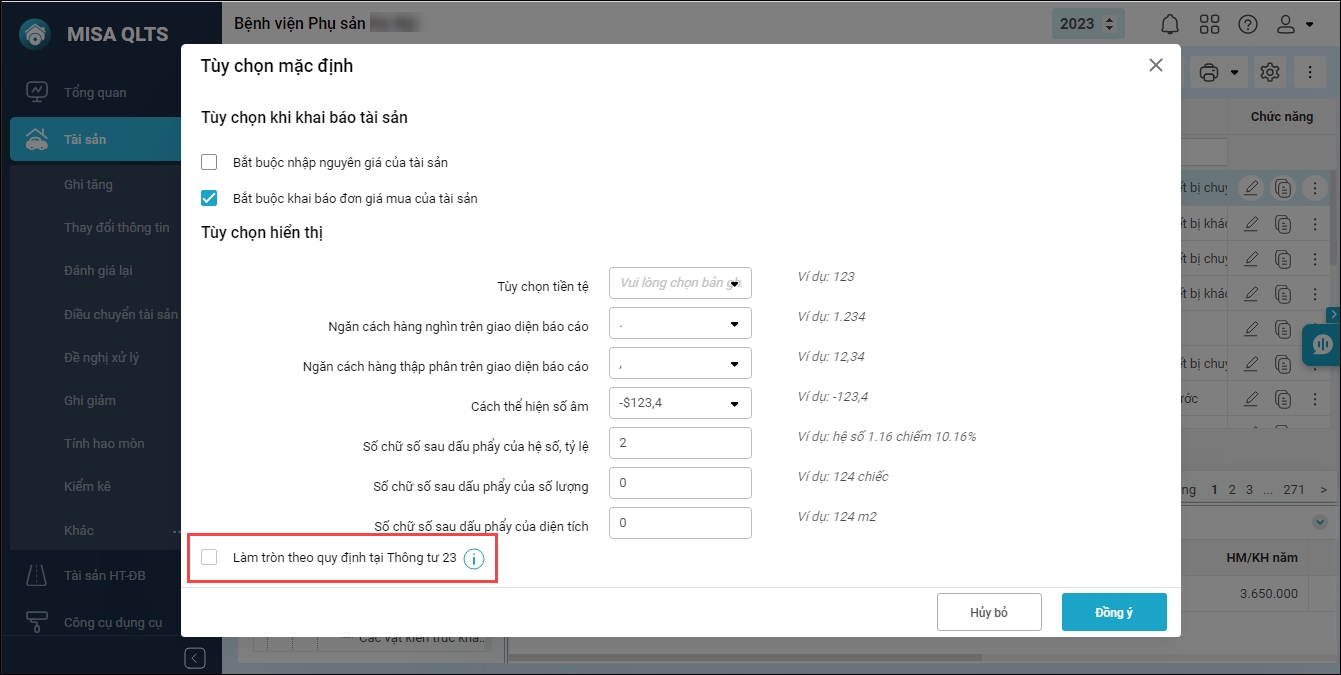Collapse the sidebar with arrow icon
The image size is (1341, 675).
[195, 657]
